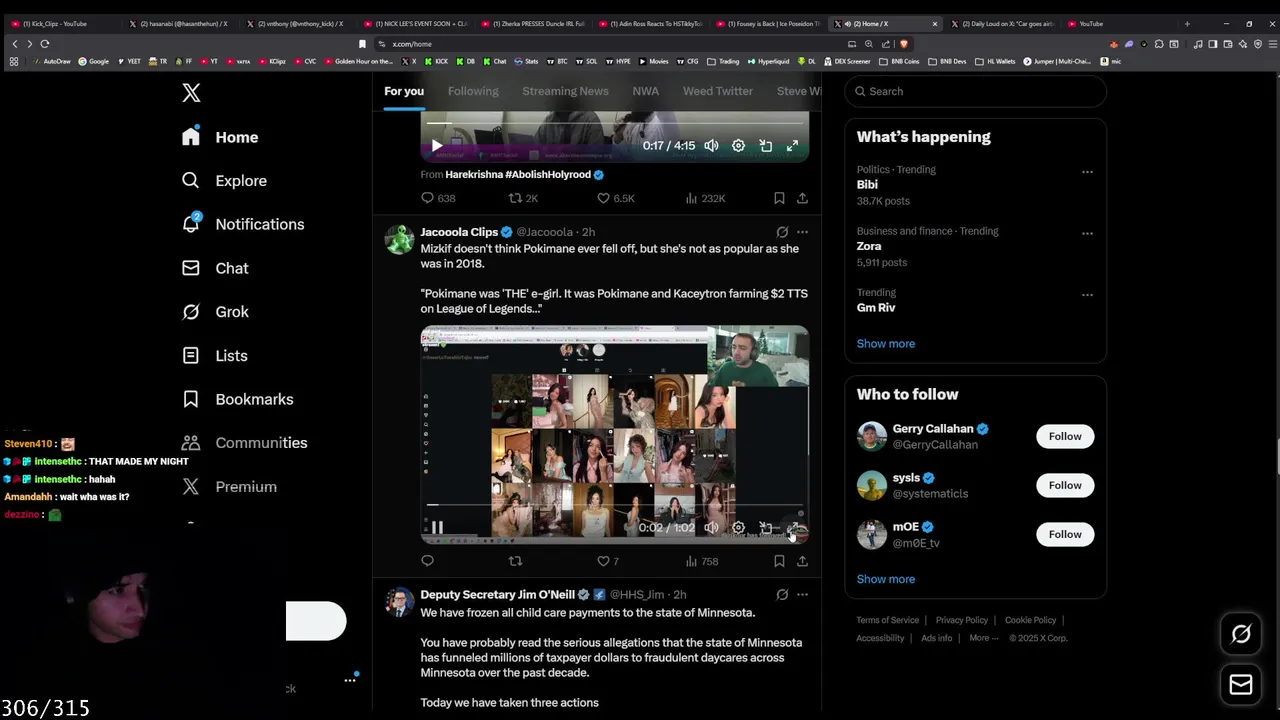This screenshot has height=720, width=1280.
Task: Play the top video in the feed
Action: pyautogui.click(x=437, y=146)
